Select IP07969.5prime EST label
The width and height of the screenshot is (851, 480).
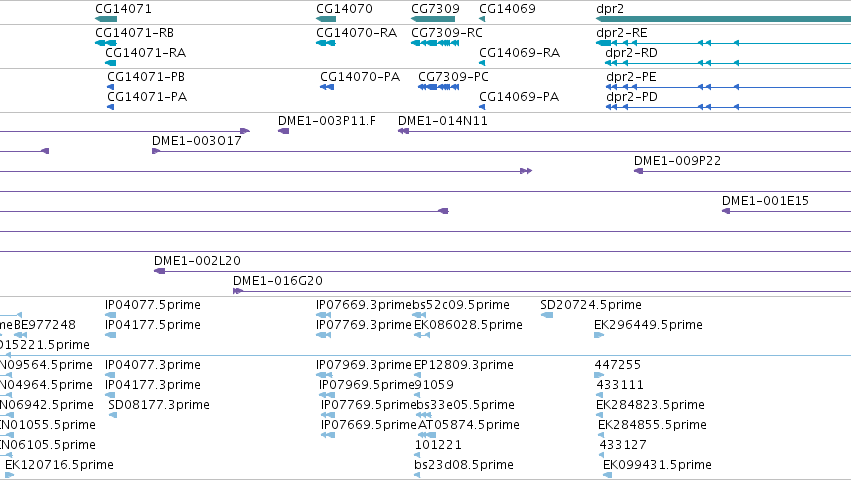(367, 385)
